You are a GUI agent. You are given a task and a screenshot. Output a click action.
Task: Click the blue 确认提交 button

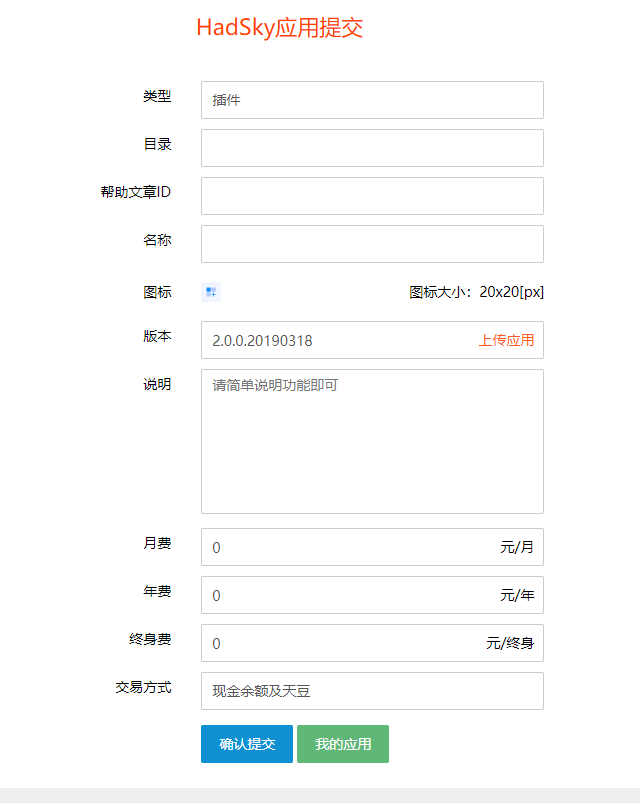tap(247, 744)
